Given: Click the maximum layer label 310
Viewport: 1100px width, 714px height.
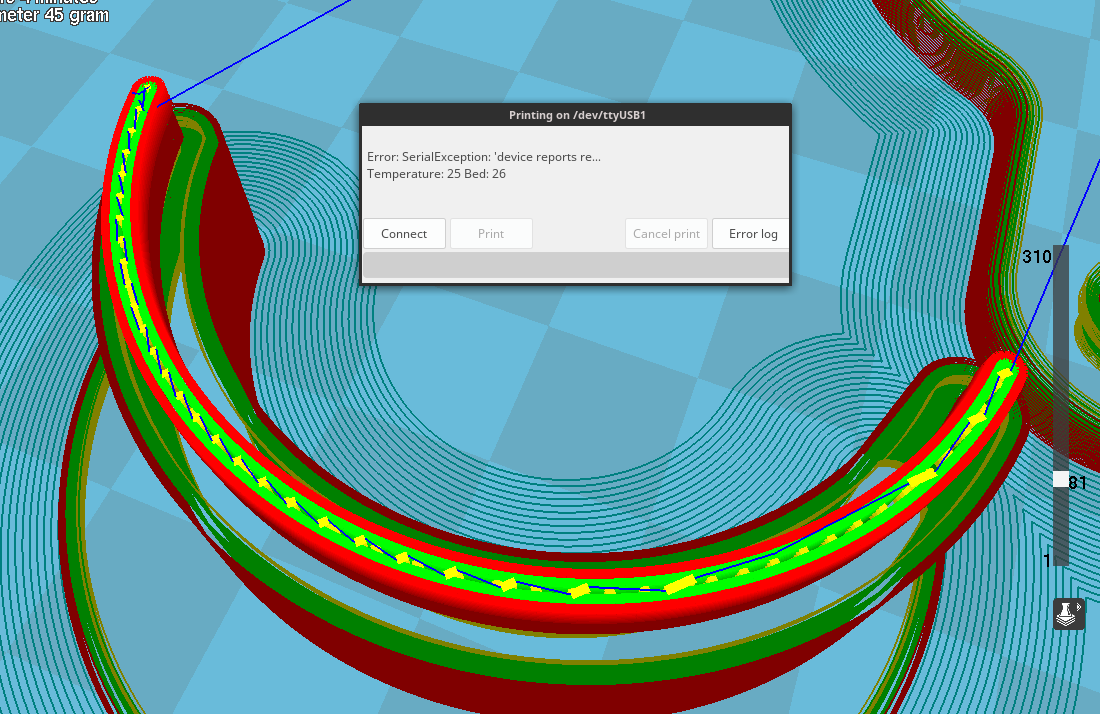Looking at the screenshot, I should click(x=1036, y=257).
